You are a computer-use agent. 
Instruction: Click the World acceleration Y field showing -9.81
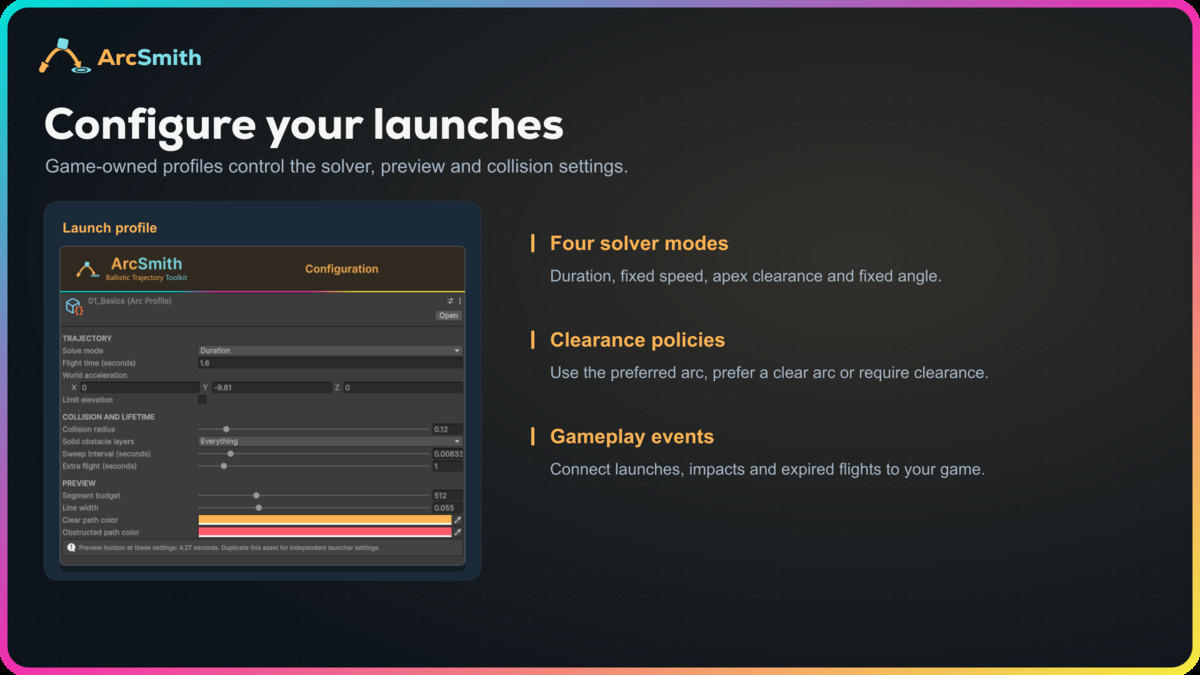(x=271, y=387)
